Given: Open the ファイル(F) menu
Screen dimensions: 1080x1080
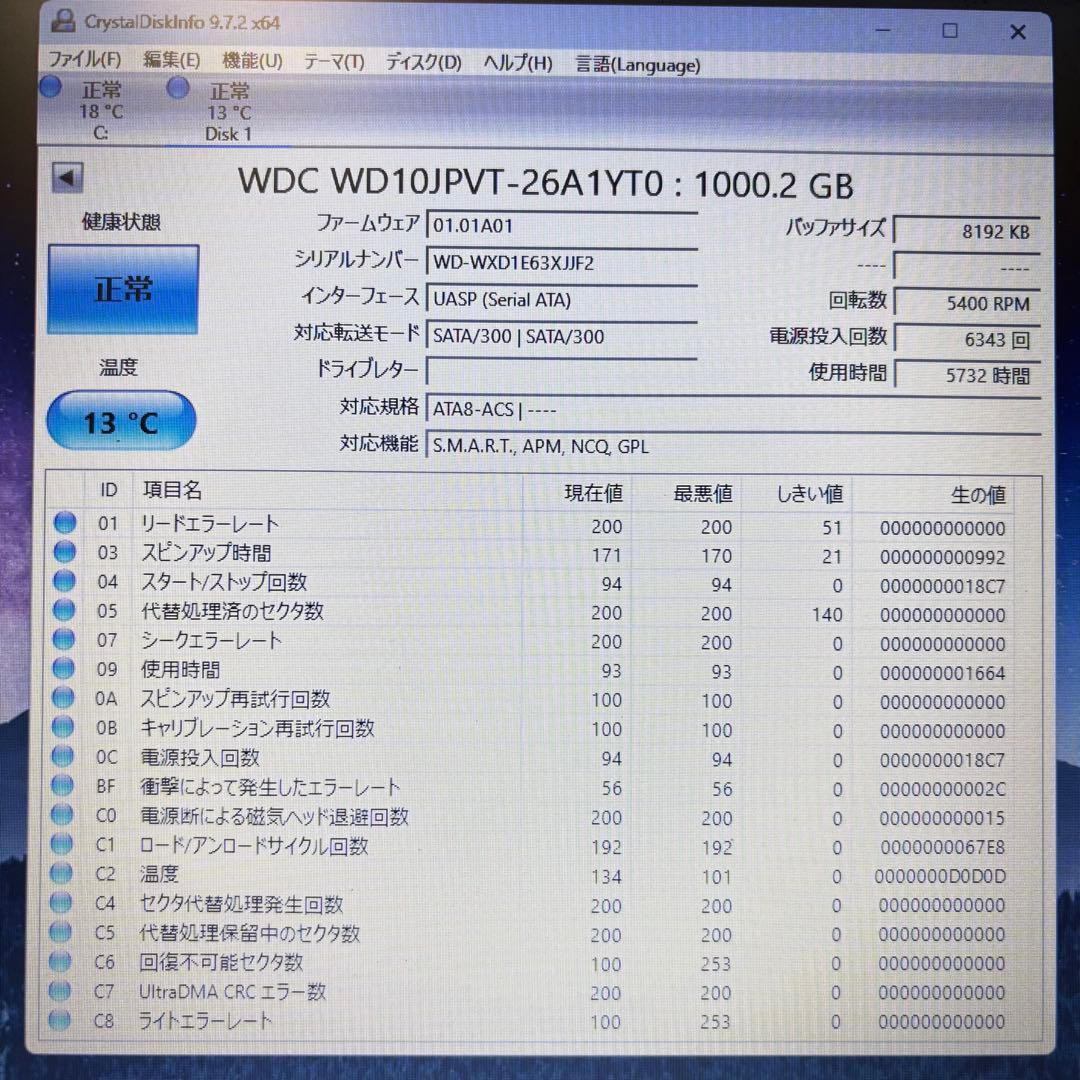Looking at the screenshot, I should coord(84,60).
